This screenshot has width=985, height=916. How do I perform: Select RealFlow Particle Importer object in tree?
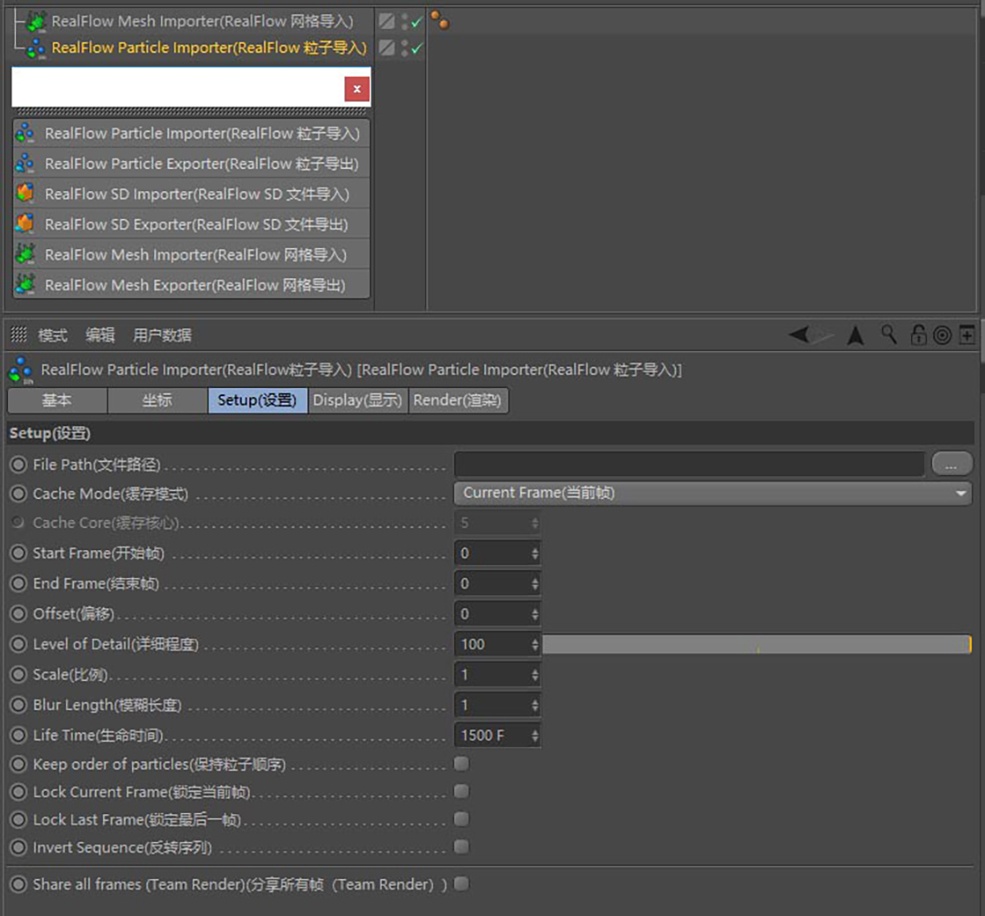[x=209, y=48]
